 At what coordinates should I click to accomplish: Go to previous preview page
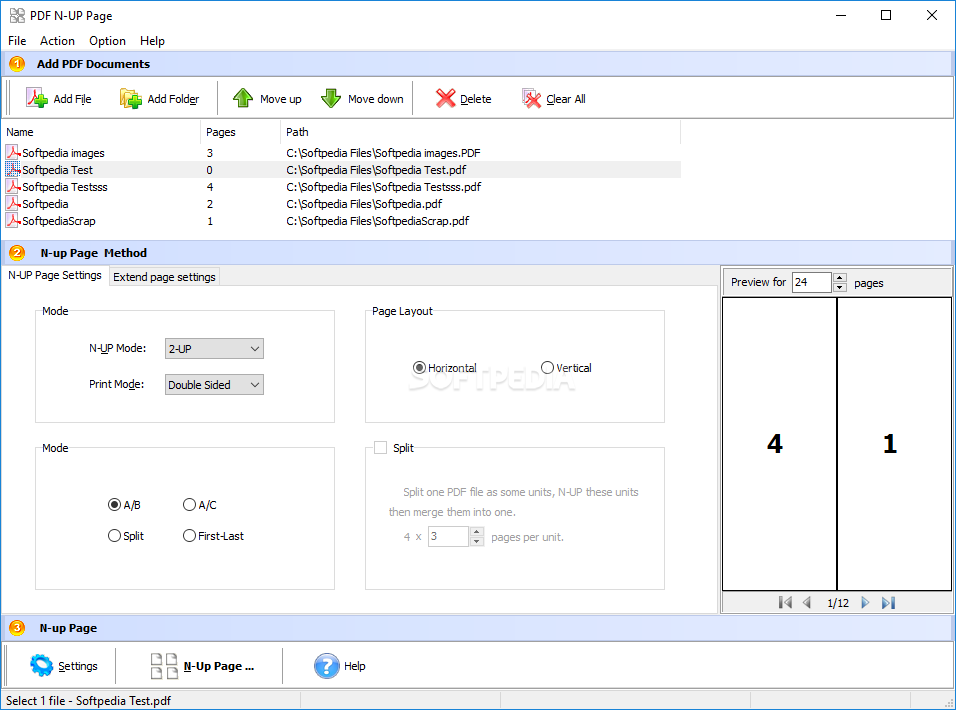point(807,603)
